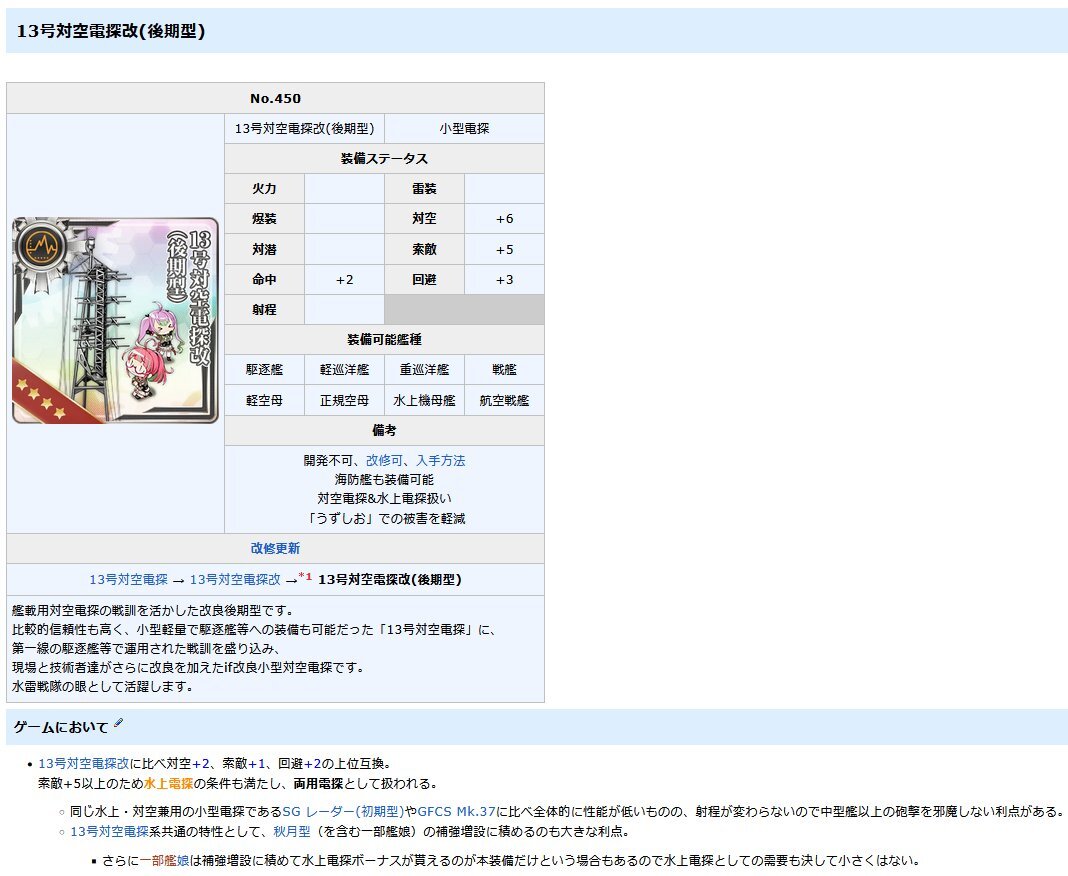
Task: Click the ゲームにおいて section heading
Action: tap(61, 728)
